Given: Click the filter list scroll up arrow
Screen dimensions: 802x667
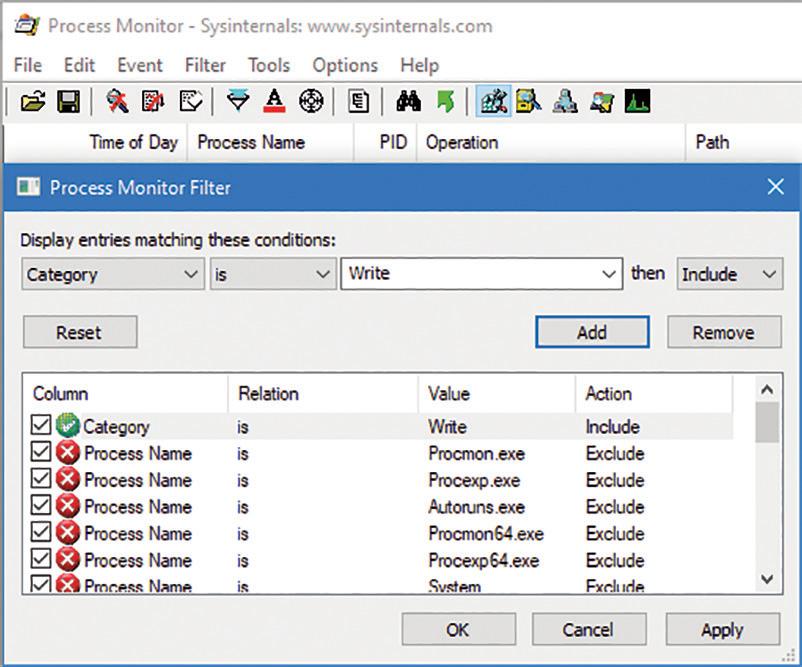Looking at the screenshot, I should tap(767, 390).
